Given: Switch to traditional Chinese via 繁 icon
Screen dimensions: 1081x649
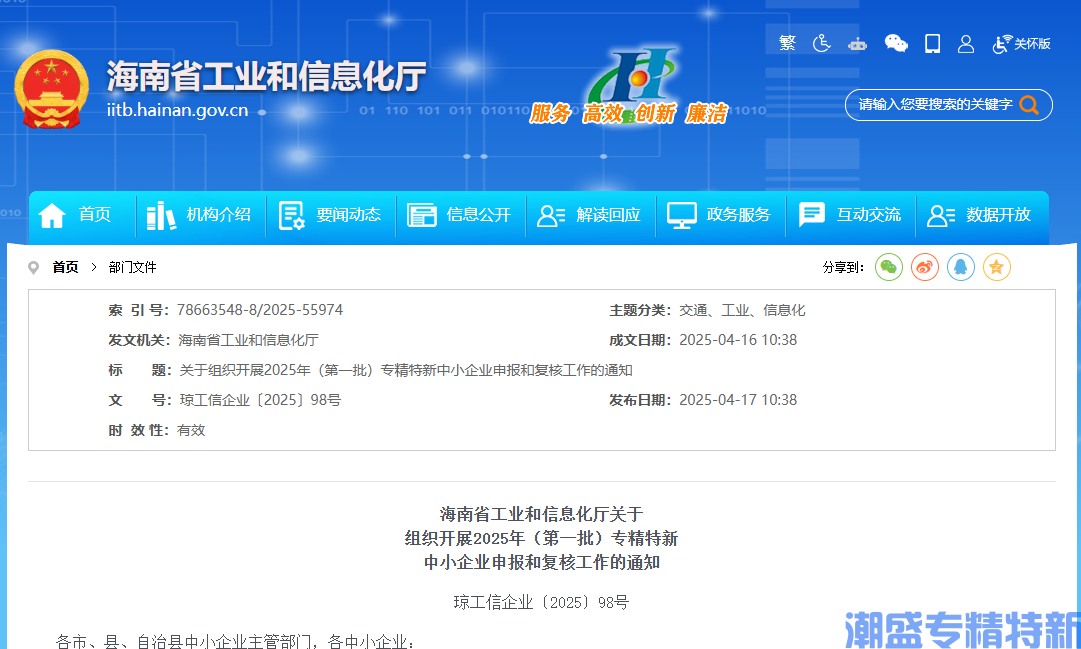Looking at the screenshot, I should (787, 43).
